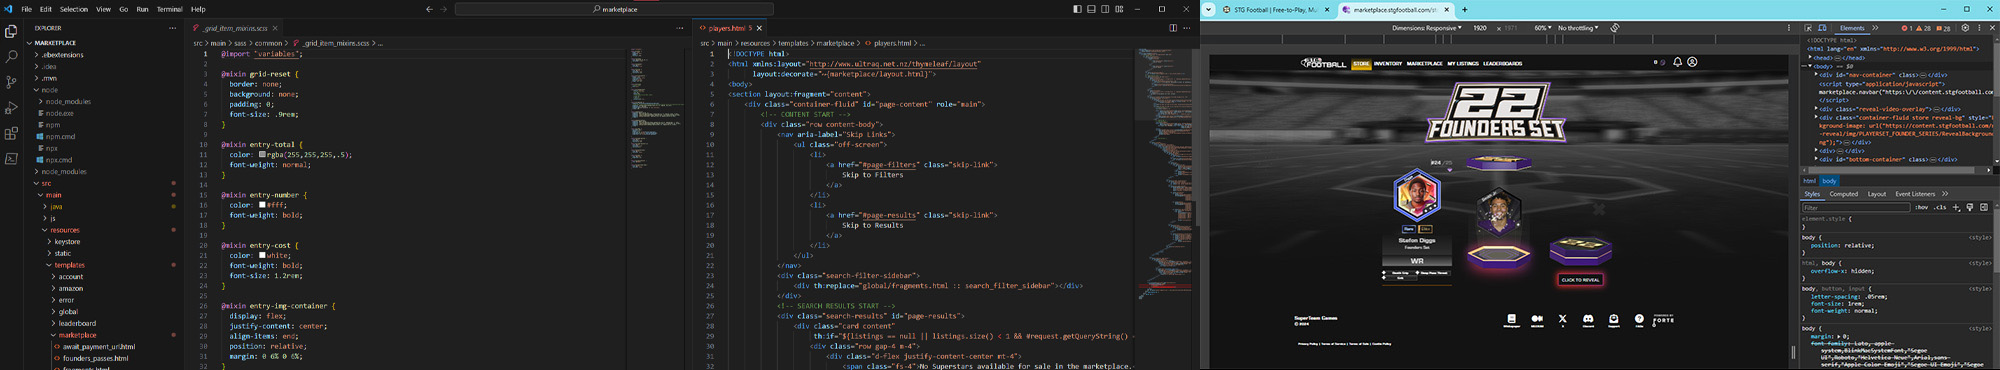Toggle inspect element picker in DevTools

pyautogui.click(x=1808, y=28)
